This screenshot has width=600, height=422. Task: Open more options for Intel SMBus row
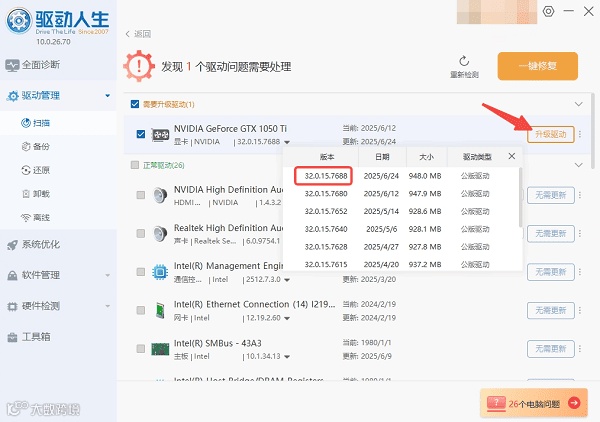(580, 349)
